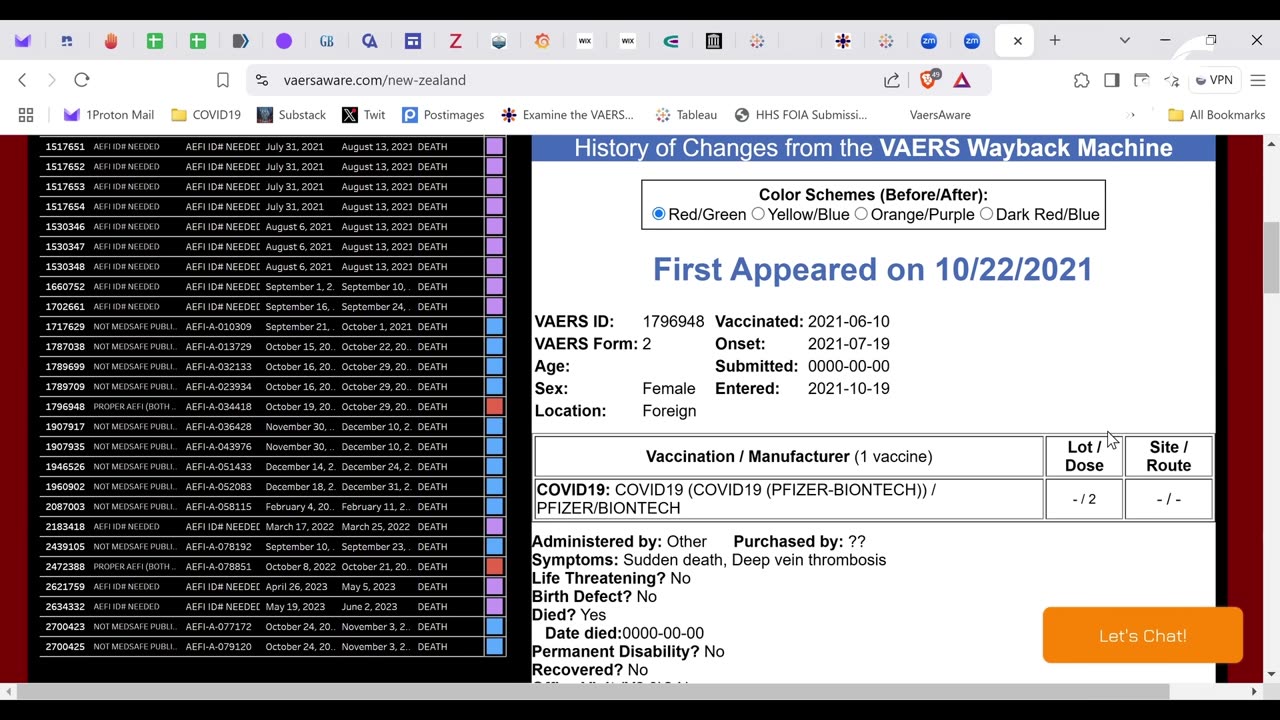Click AEFI-A-034418 in the table
The width and height of the screenshot is (1280, 720).
(x=219, y=407)
